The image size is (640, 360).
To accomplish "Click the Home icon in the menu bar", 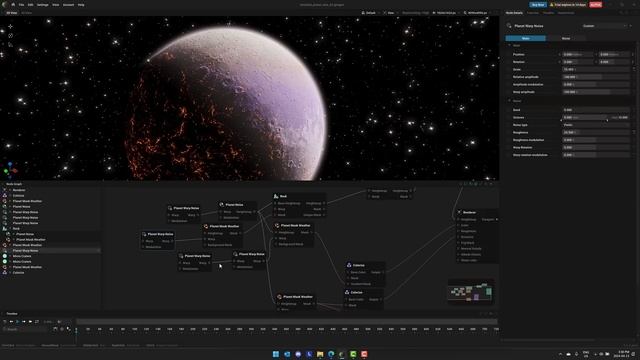I will pyautogui.click(x=13, y=5).
